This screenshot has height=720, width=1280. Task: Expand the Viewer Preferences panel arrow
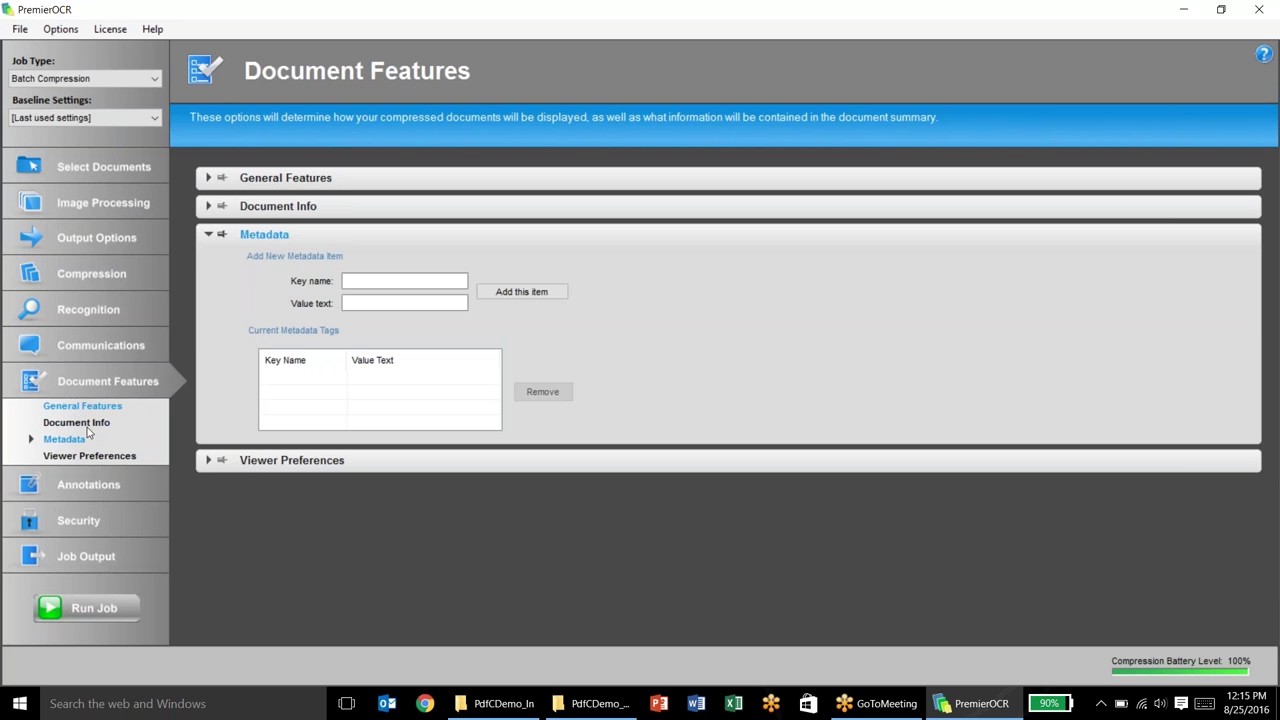point(208,460)
